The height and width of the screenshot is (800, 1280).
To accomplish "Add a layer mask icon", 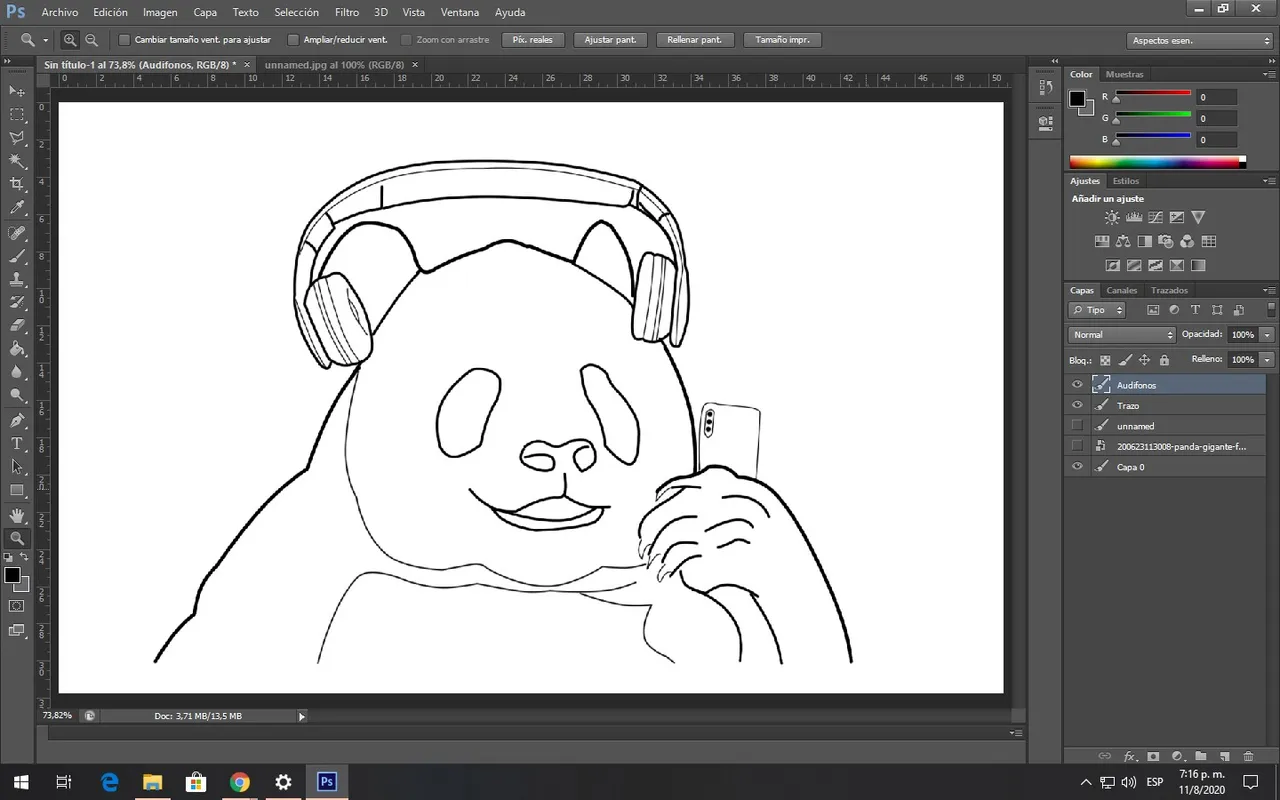I will coord(1152,757).
